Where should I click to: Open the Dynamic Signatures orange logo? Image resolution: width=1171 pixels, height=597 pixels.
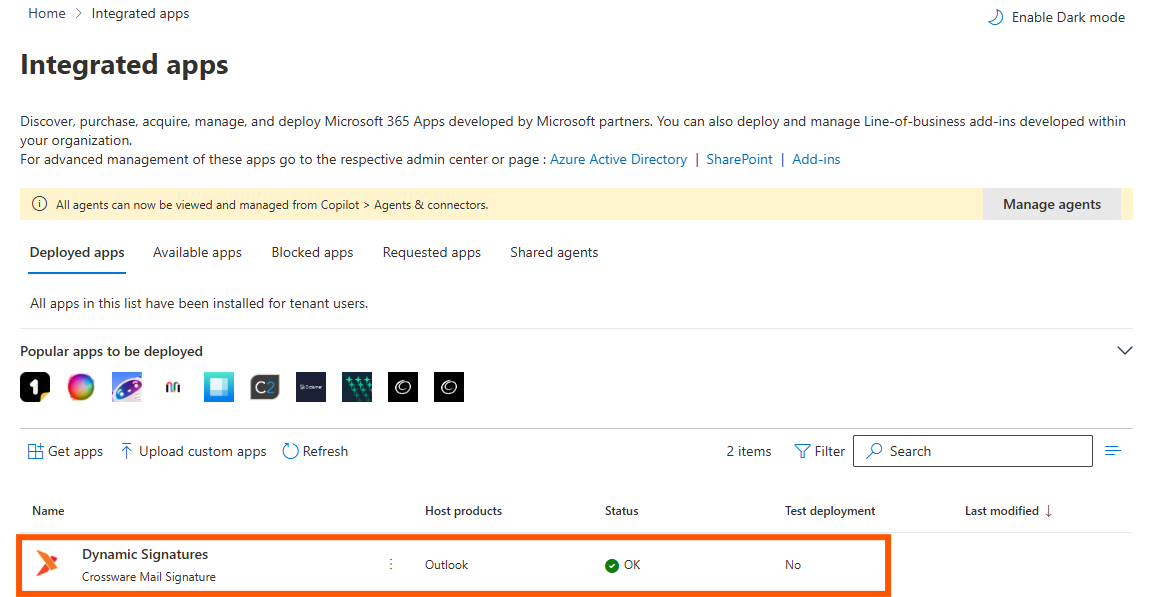pos(47,564)
